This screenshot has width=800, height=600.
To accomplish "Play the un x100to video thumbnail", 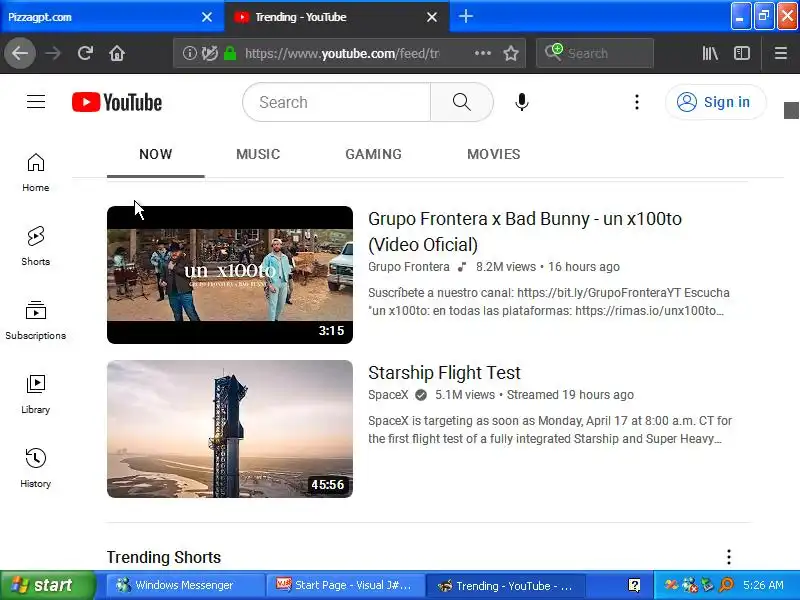I will (x=230, y=275).
